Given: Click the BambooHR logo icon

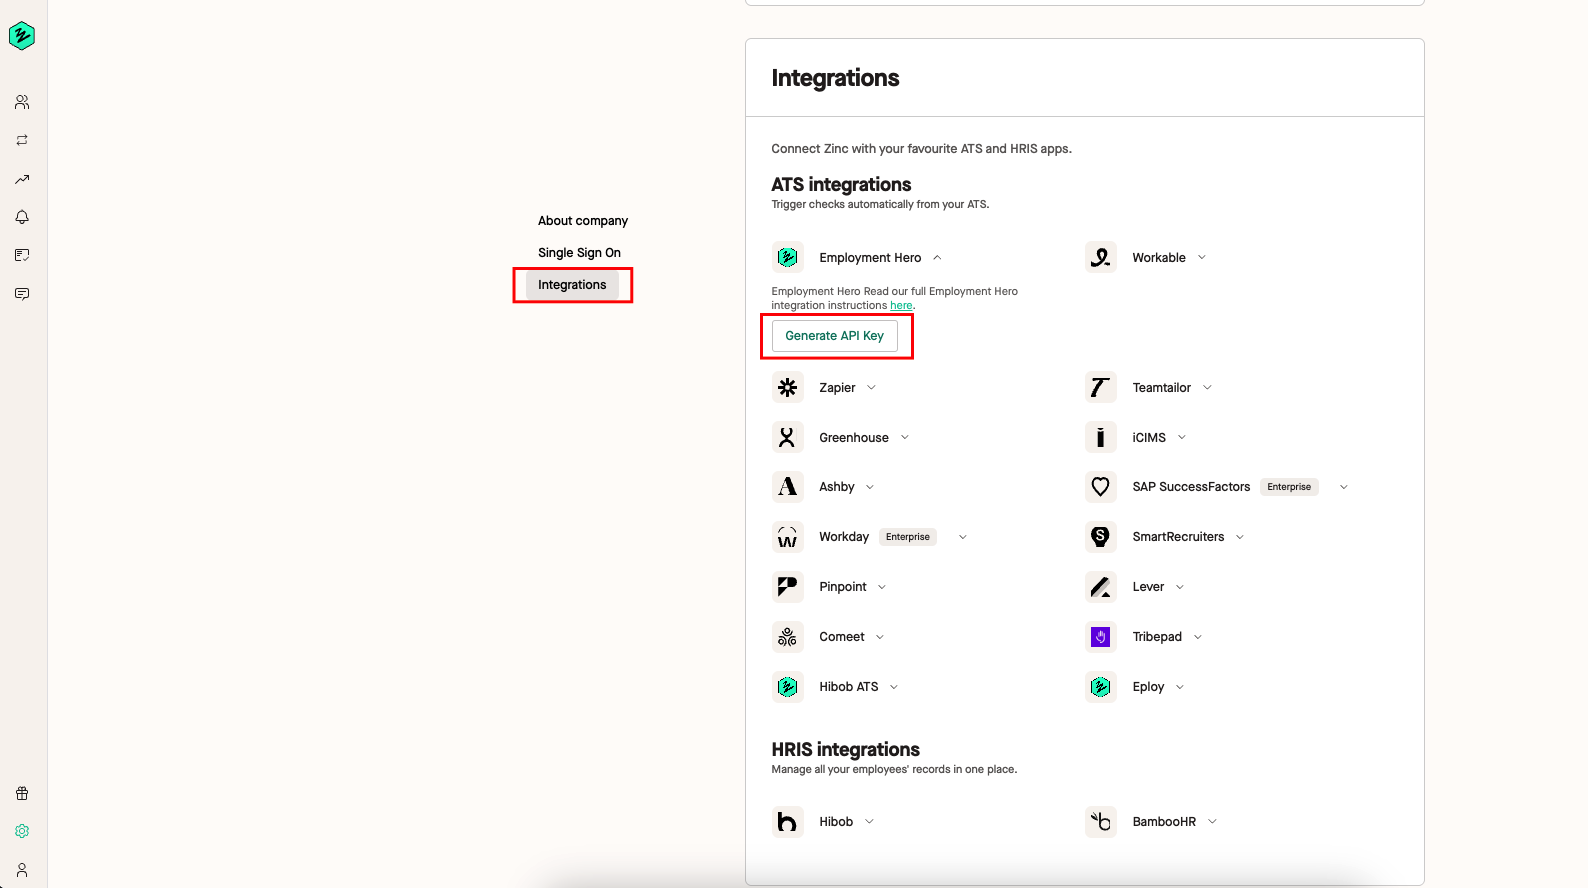Looking at the screenshot, I should coord(1101,822).
